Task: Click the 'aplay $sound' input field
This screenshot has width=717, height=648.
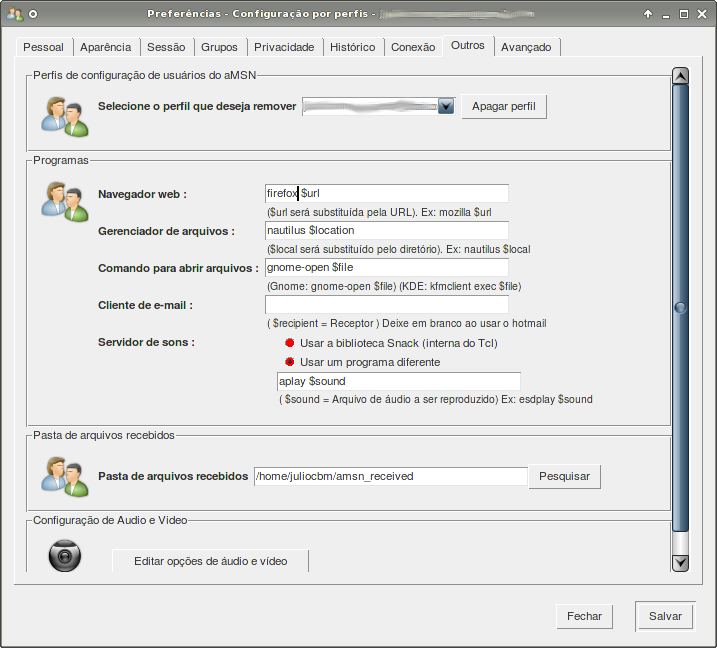Action: coord(399,381)
